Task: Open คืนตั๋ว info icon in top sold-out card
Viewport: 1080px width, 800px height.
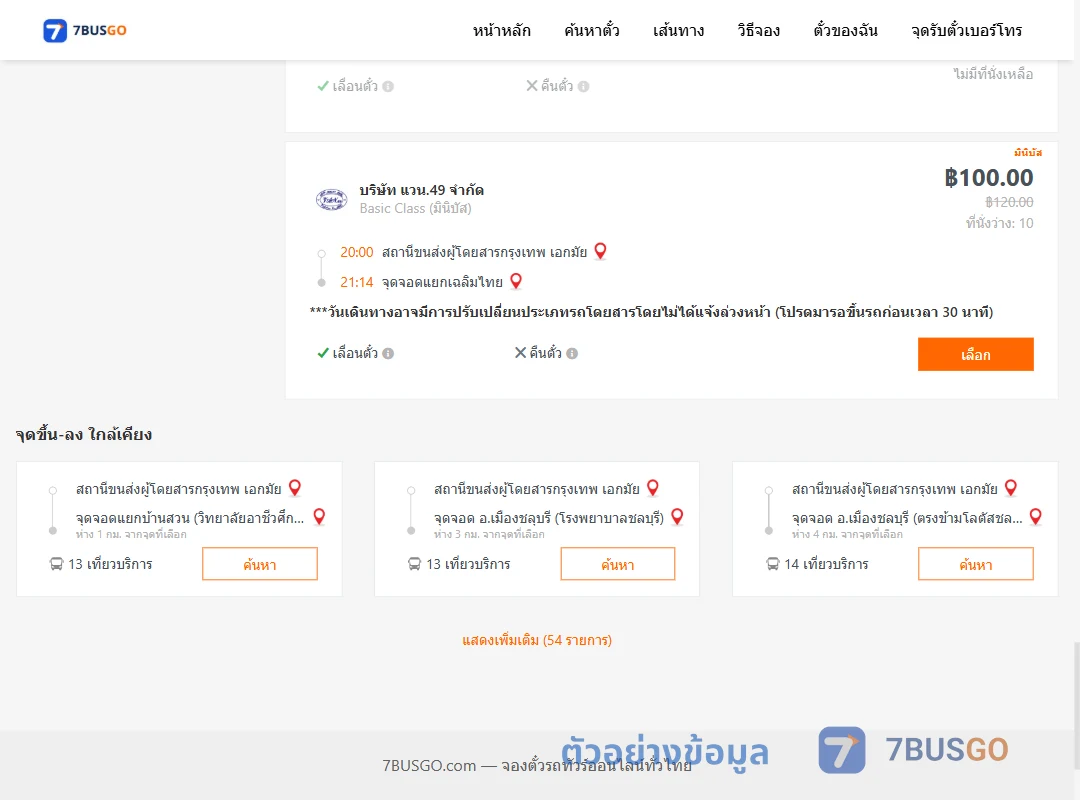Action: click(x=583, y=87)
